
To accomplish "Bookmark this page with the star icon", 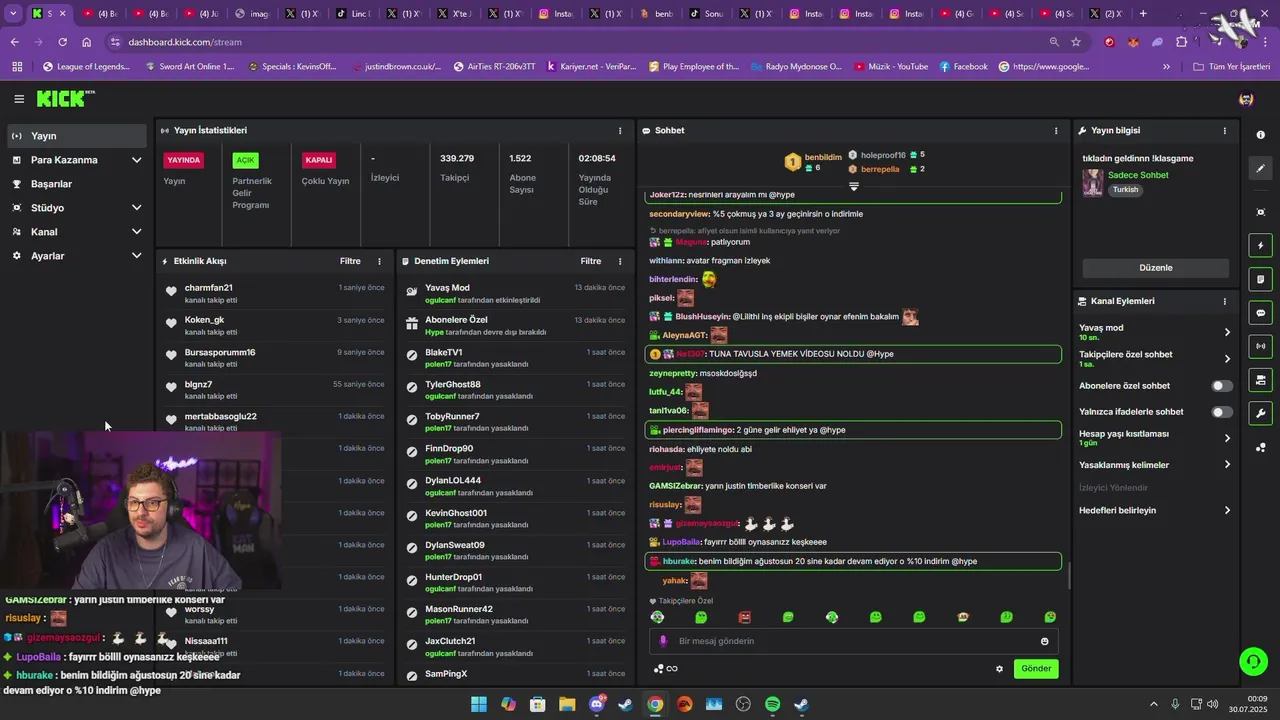I will point(1076,42).
